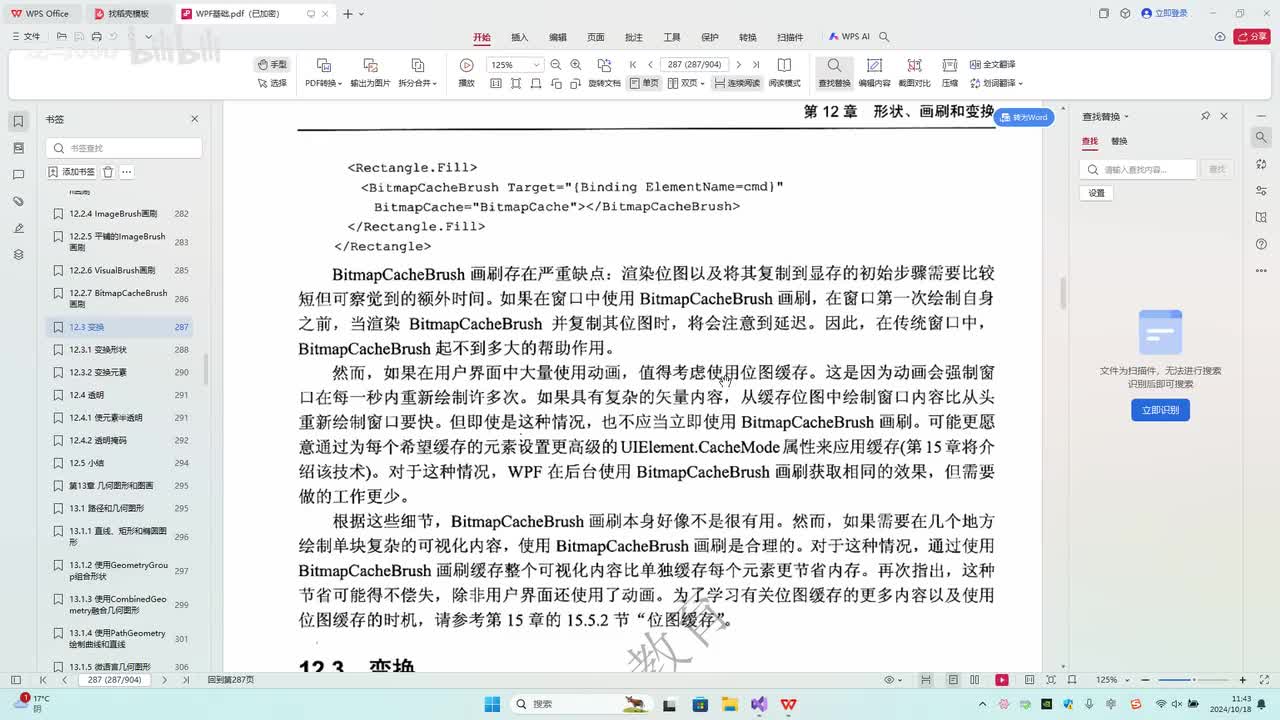
Task: Switch to the Annotate ribbon tab
Action: click(x=633, y=37)
